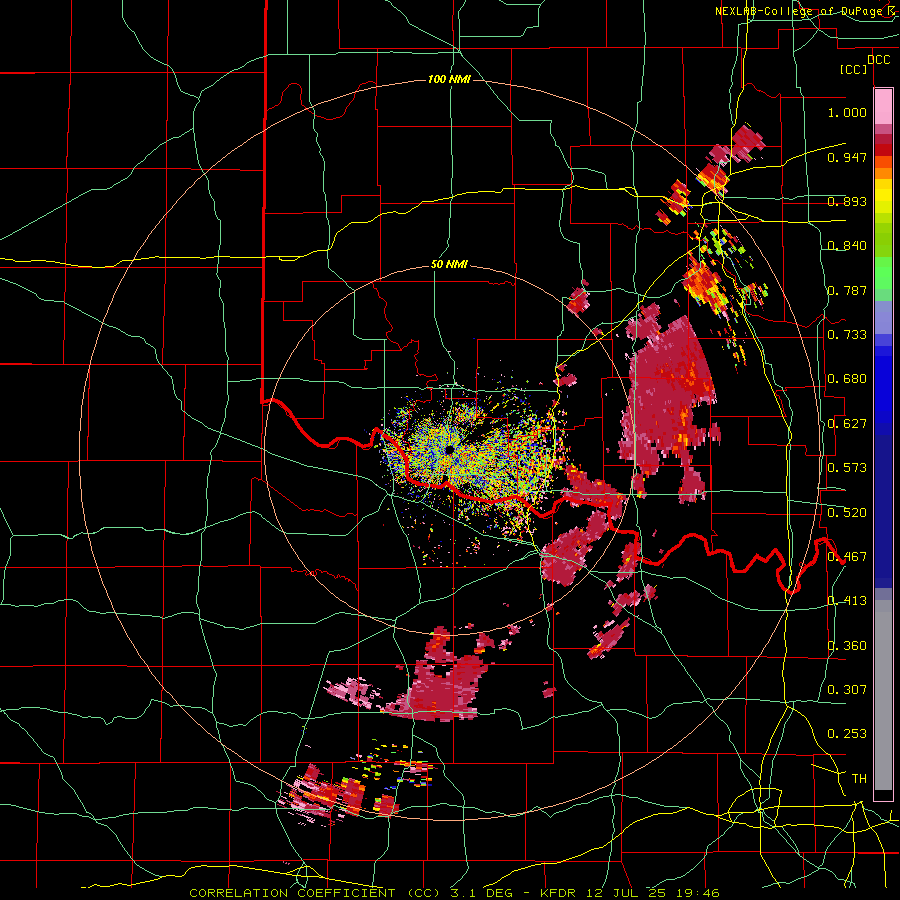The image size is (900, 900).
Task: Click the large crimson echo east of radar
Action: [669, 396]
